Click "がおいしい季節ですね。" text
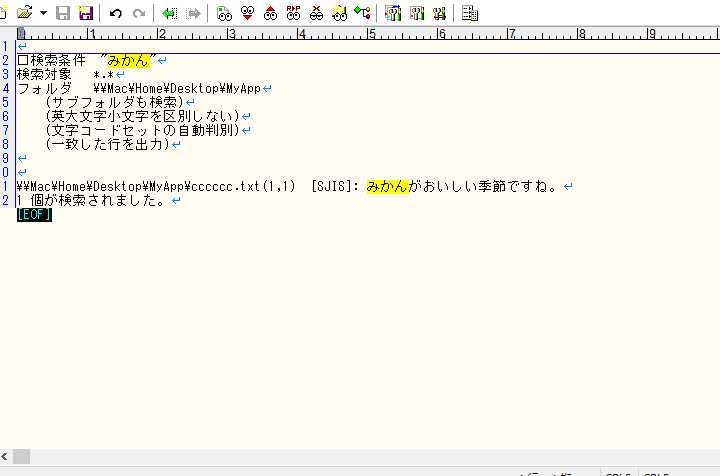This screenshot has height=476, width=720. coord(484,186)
